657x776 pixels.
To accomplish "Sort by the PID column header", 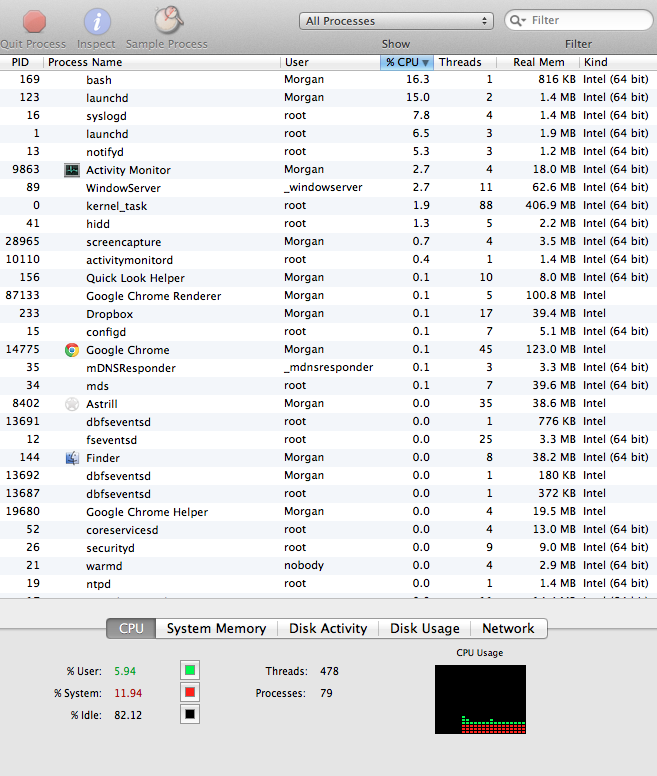I will click(21, 62).
